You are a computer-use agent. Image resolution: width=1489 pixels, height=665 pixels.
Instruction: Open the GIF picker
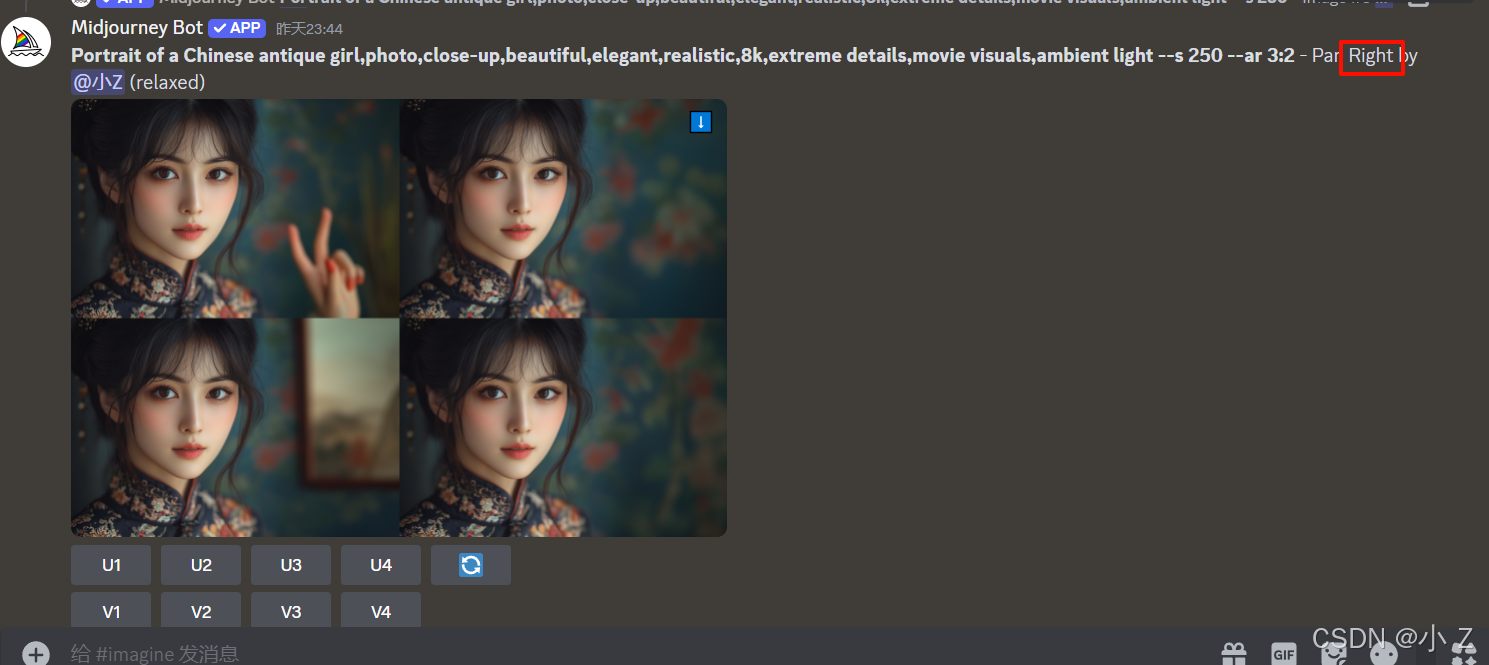pos(1284,654)
